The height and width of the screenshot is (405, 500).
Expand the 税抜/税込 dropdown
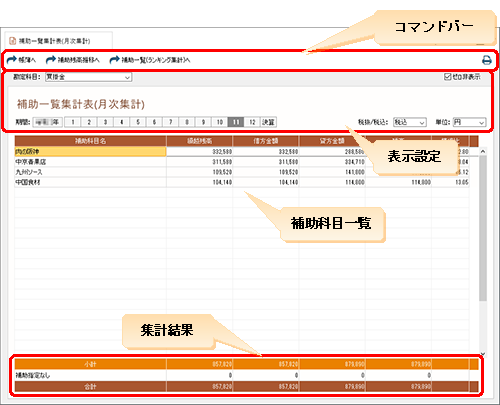pyautogui.click(x=410, y=122)
